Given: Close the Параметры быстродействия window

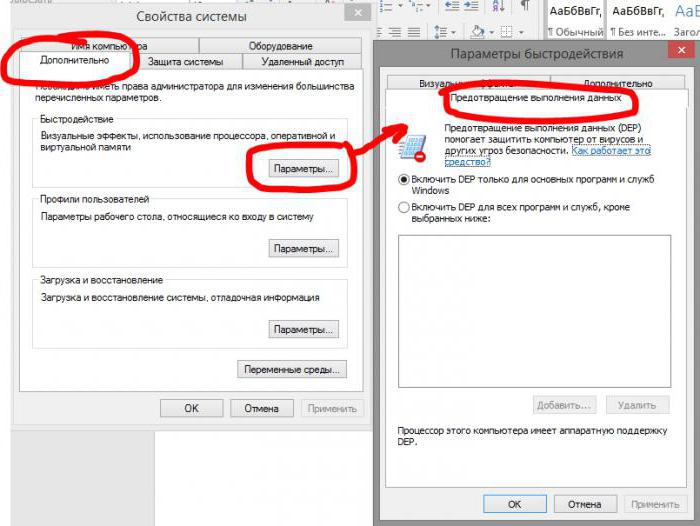Looking at the screenshot, I should pyautogui.click(x=681, y=50).
